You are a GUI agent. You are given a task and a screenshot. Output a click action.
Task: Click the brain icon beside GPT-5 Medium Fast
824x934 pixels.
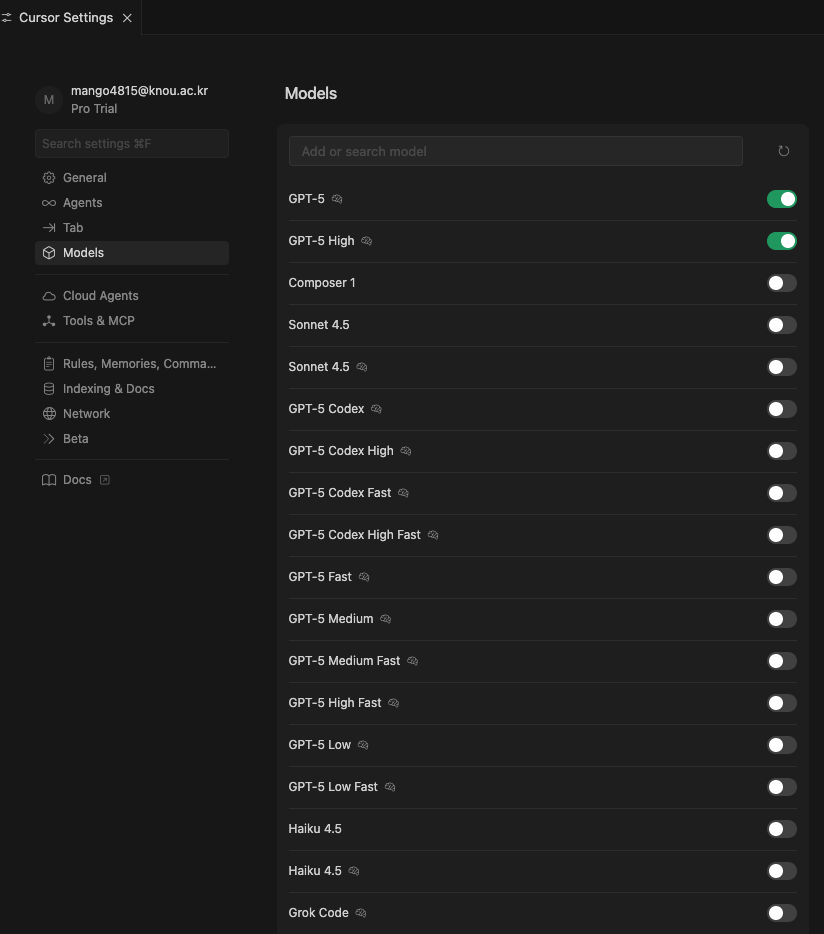click(413, 661)
